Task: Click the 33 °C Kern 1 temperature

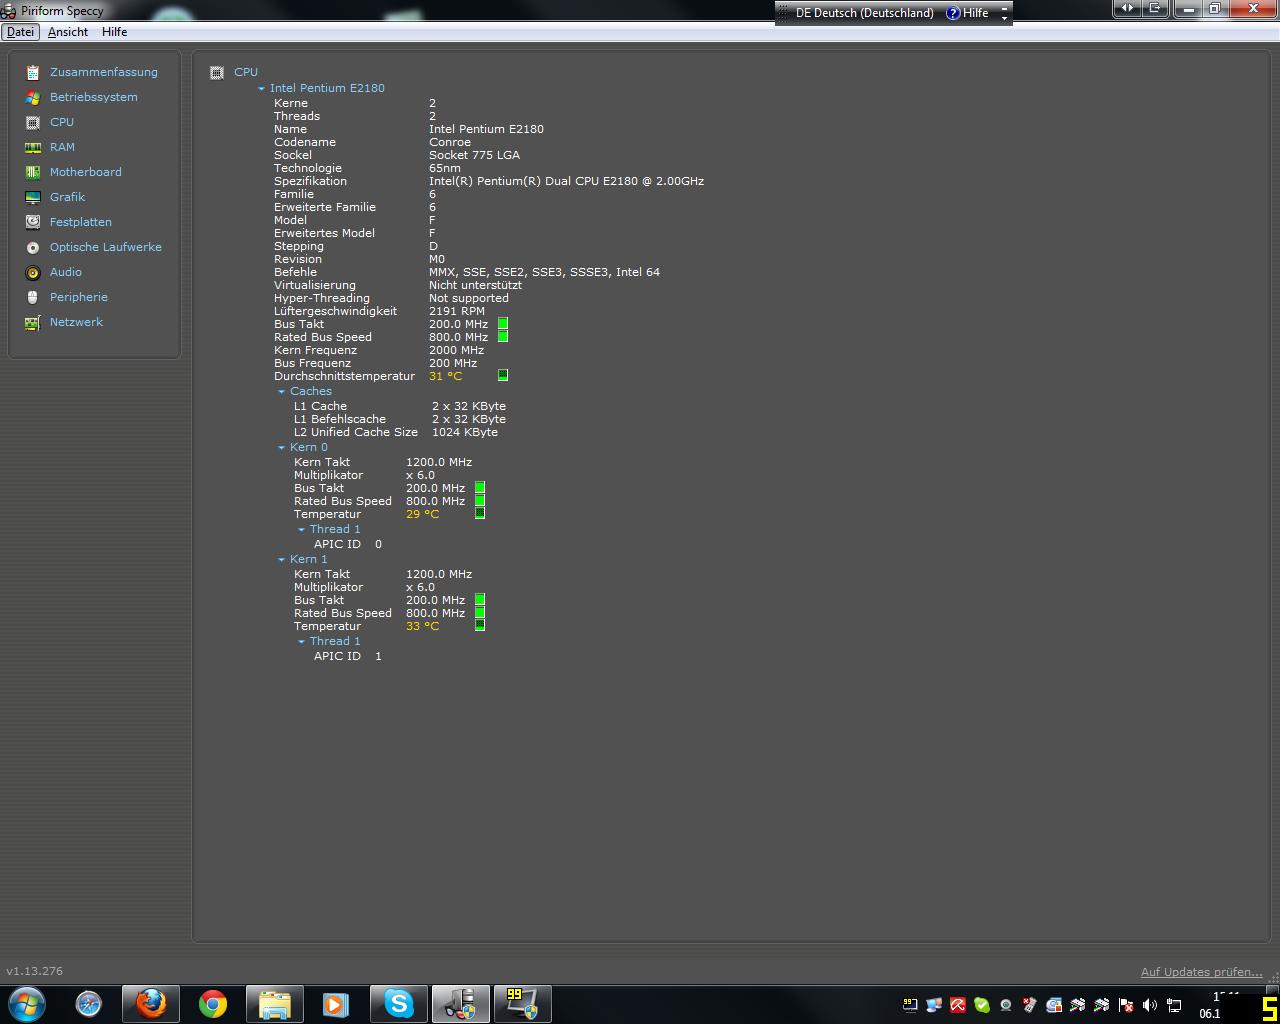Action: point(422,626)
